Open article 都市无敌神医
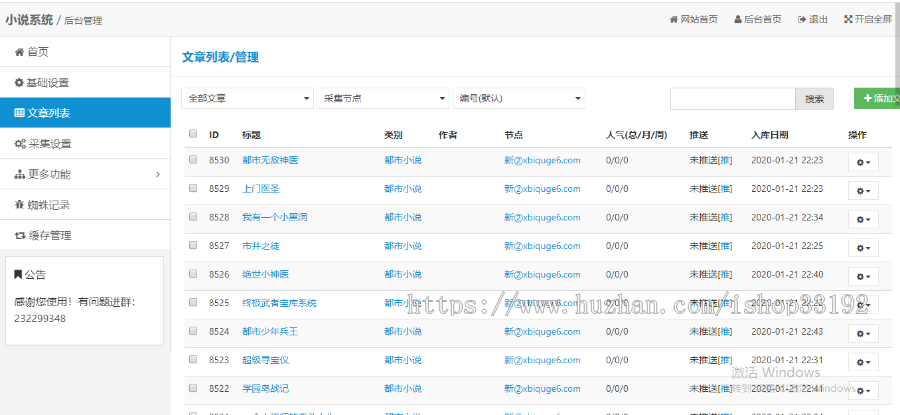Viewport: 900px width, 415px height. point(270,160)
